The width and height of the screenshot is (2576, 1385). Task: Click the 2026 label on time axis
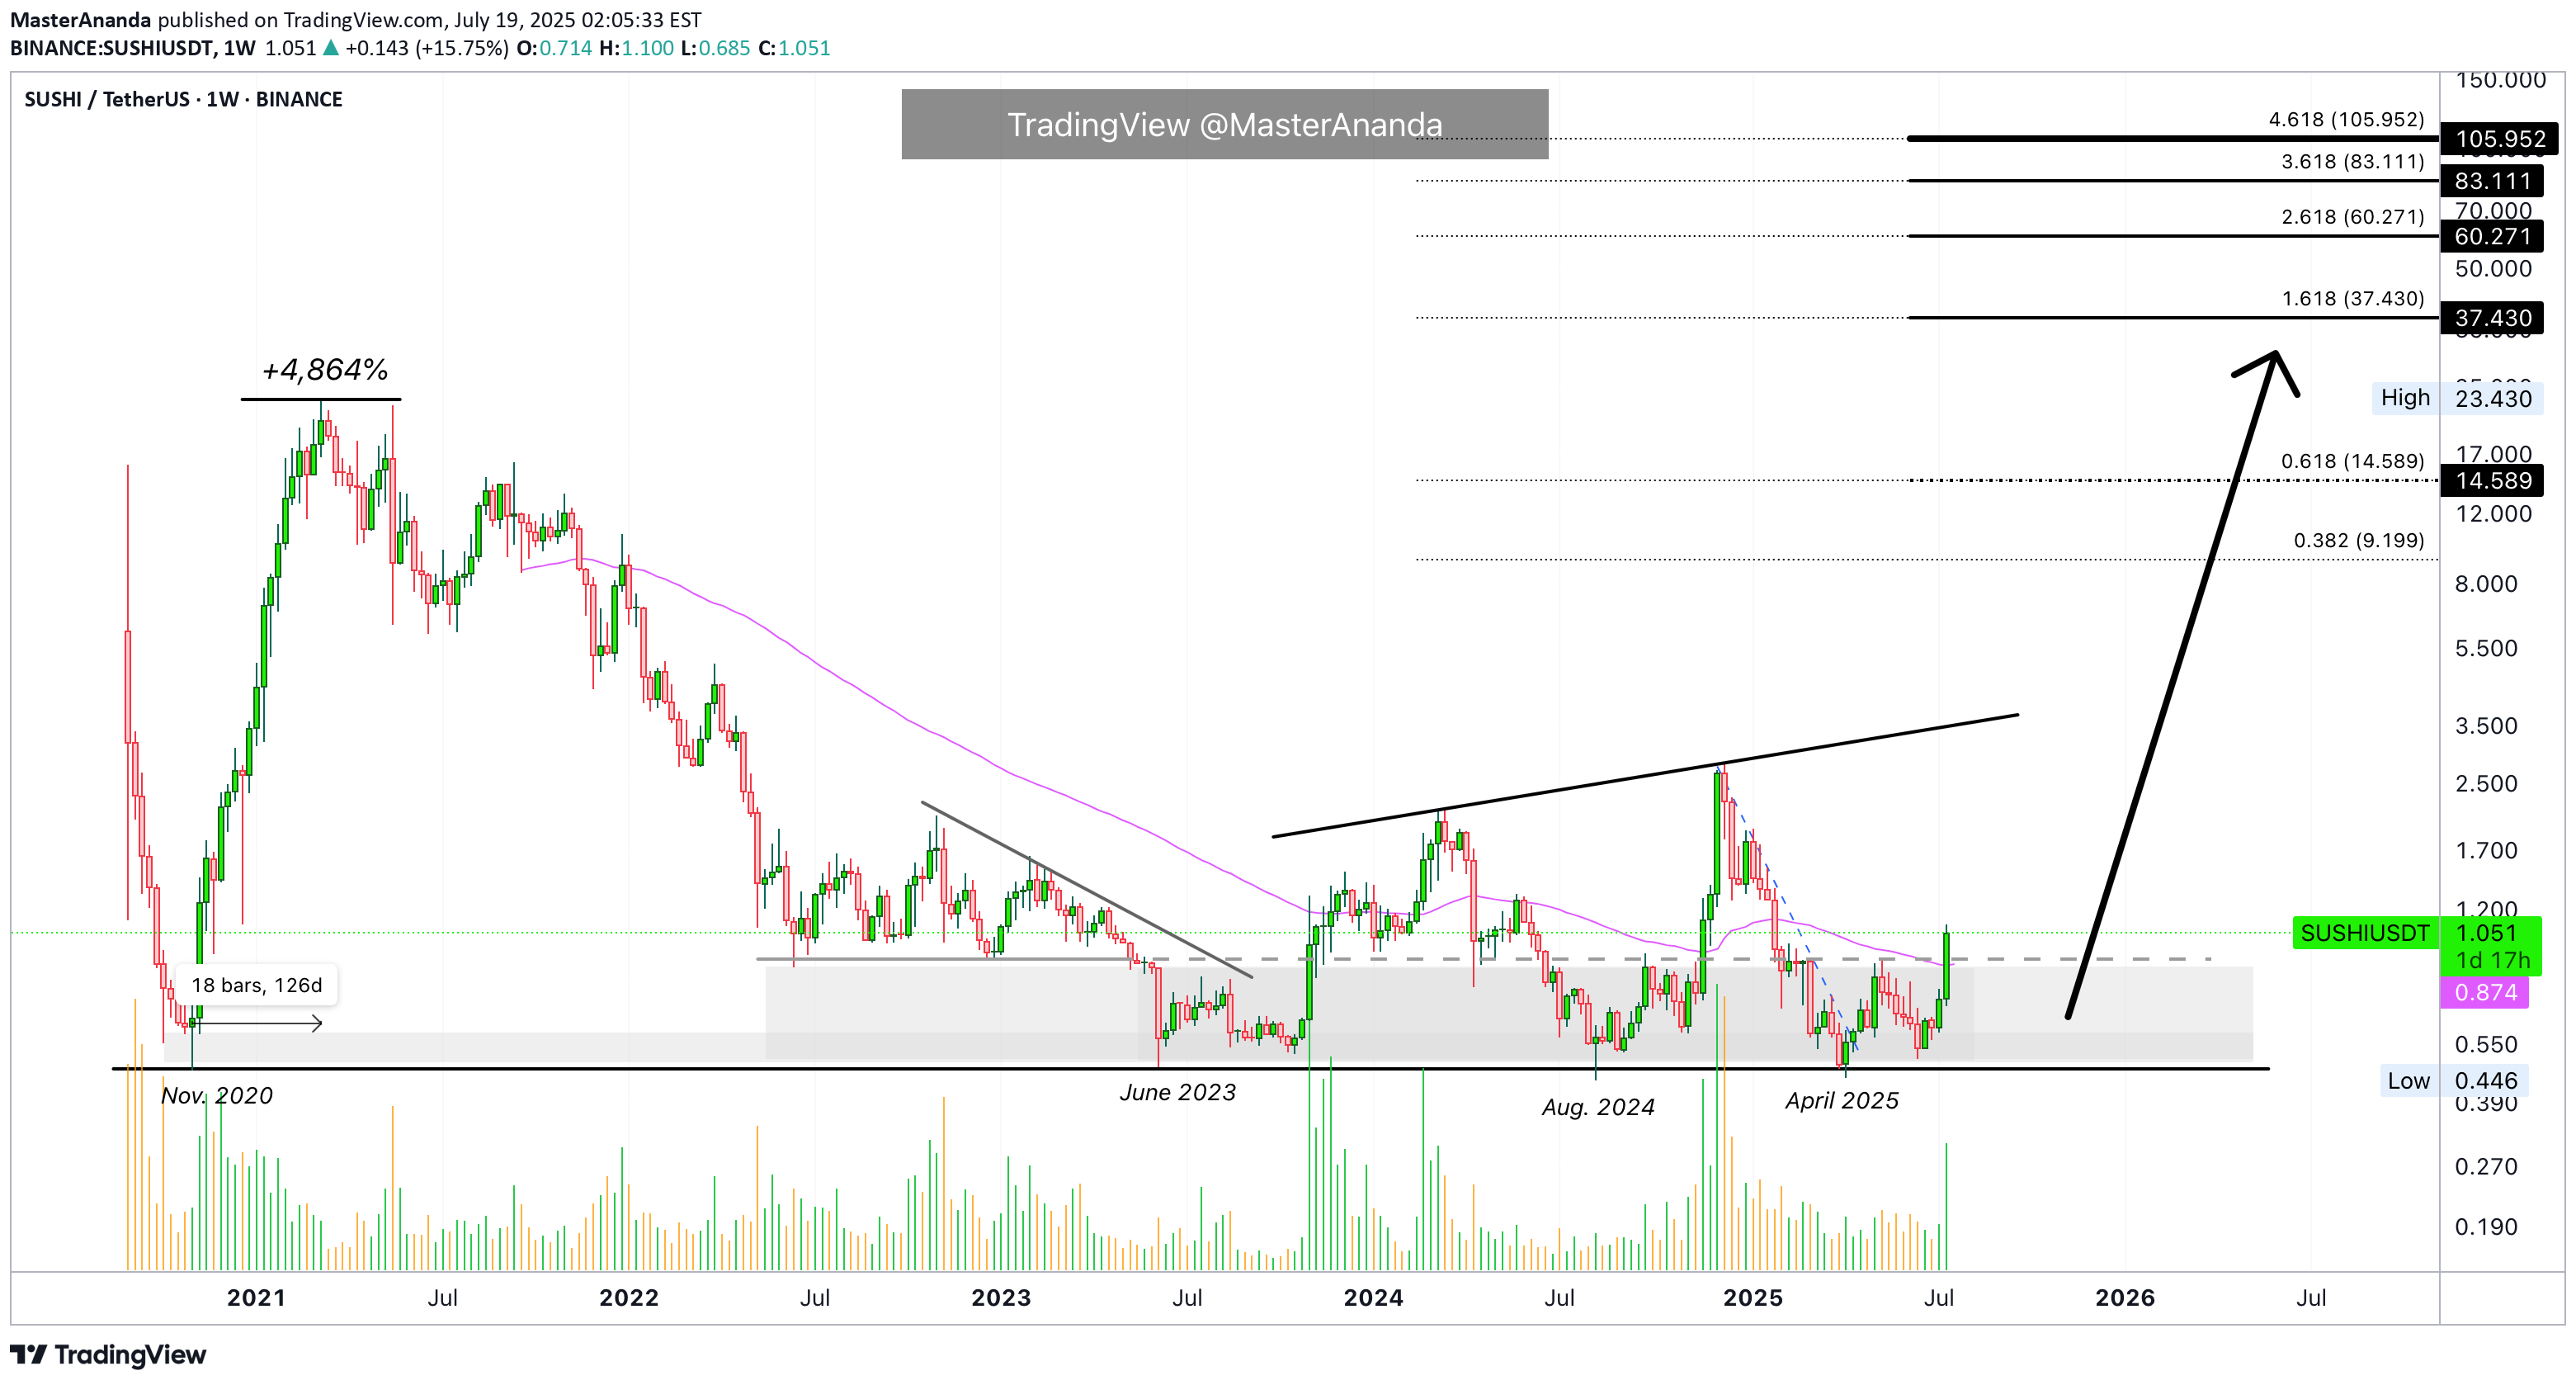point(2125,1297)
